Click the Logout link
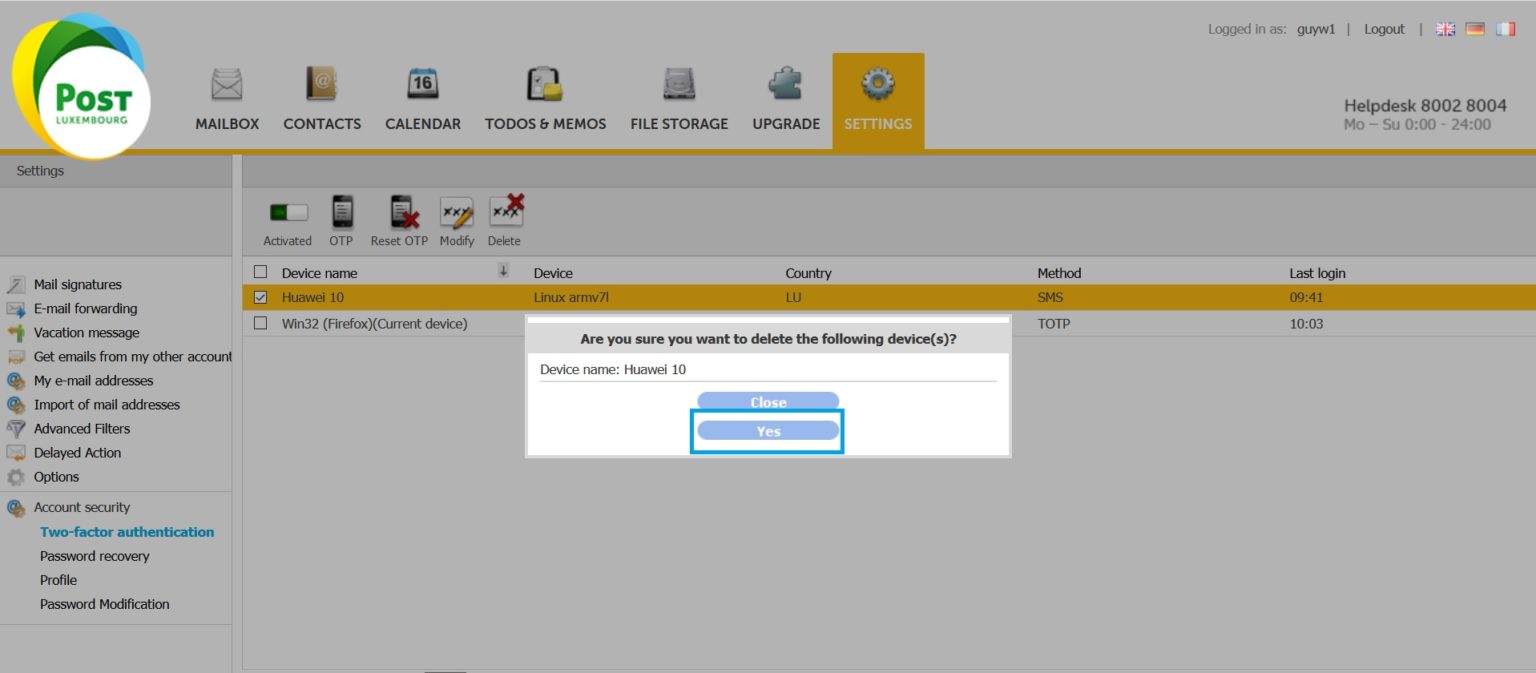The height and width of the screenshot is (673, 1536). tap(1384, 29)
